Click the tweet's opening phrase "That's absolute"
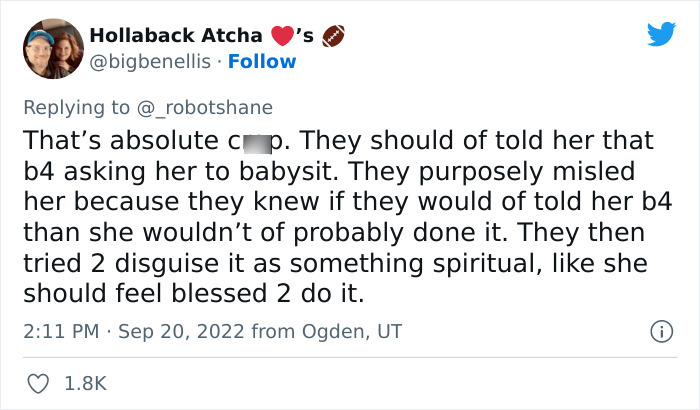The height and width of the screenshot is (410, 700). [x=116, y=140]
